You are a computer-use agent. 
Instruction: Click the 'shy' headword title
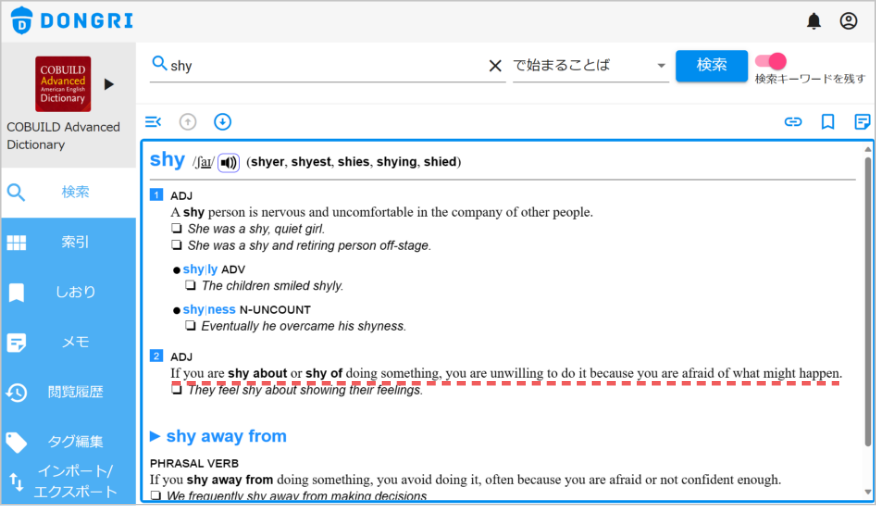[x=167, y=160]
